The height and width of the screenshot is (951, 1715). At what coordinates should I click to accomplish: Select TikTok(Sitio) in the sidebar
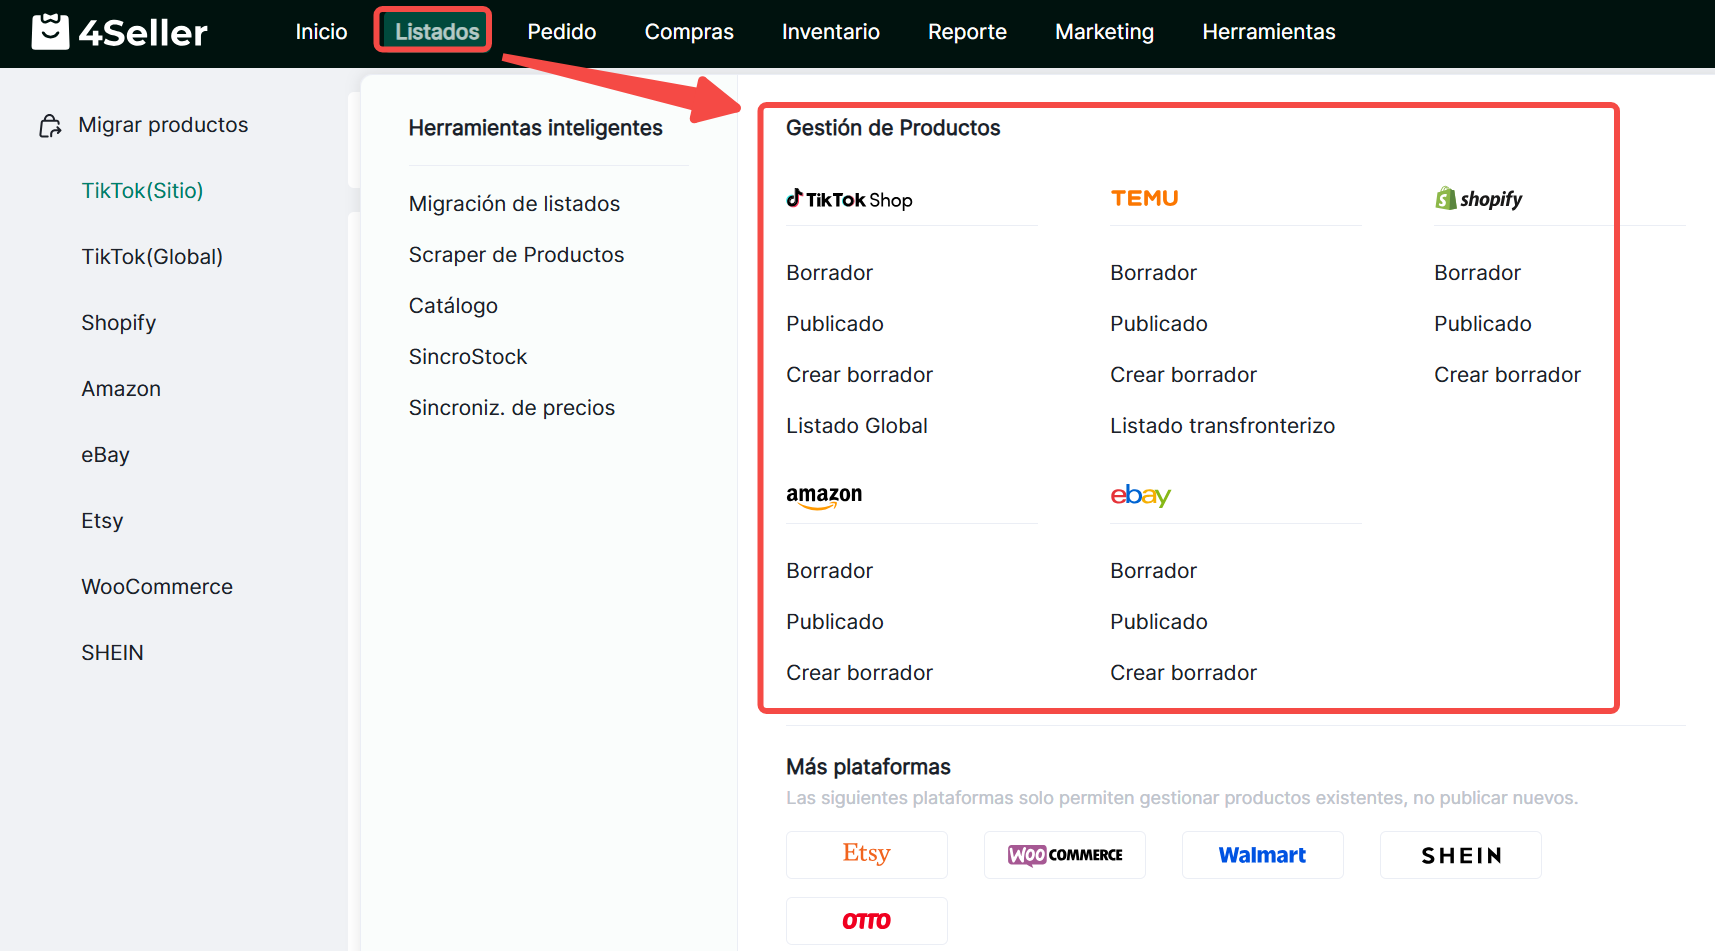(142, 191)
